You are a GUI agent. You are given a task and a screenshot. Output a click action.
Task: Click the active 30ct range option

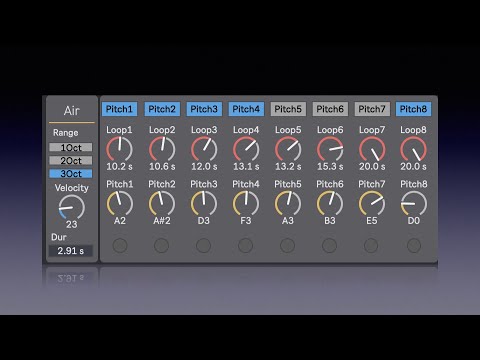coord(71,173)
